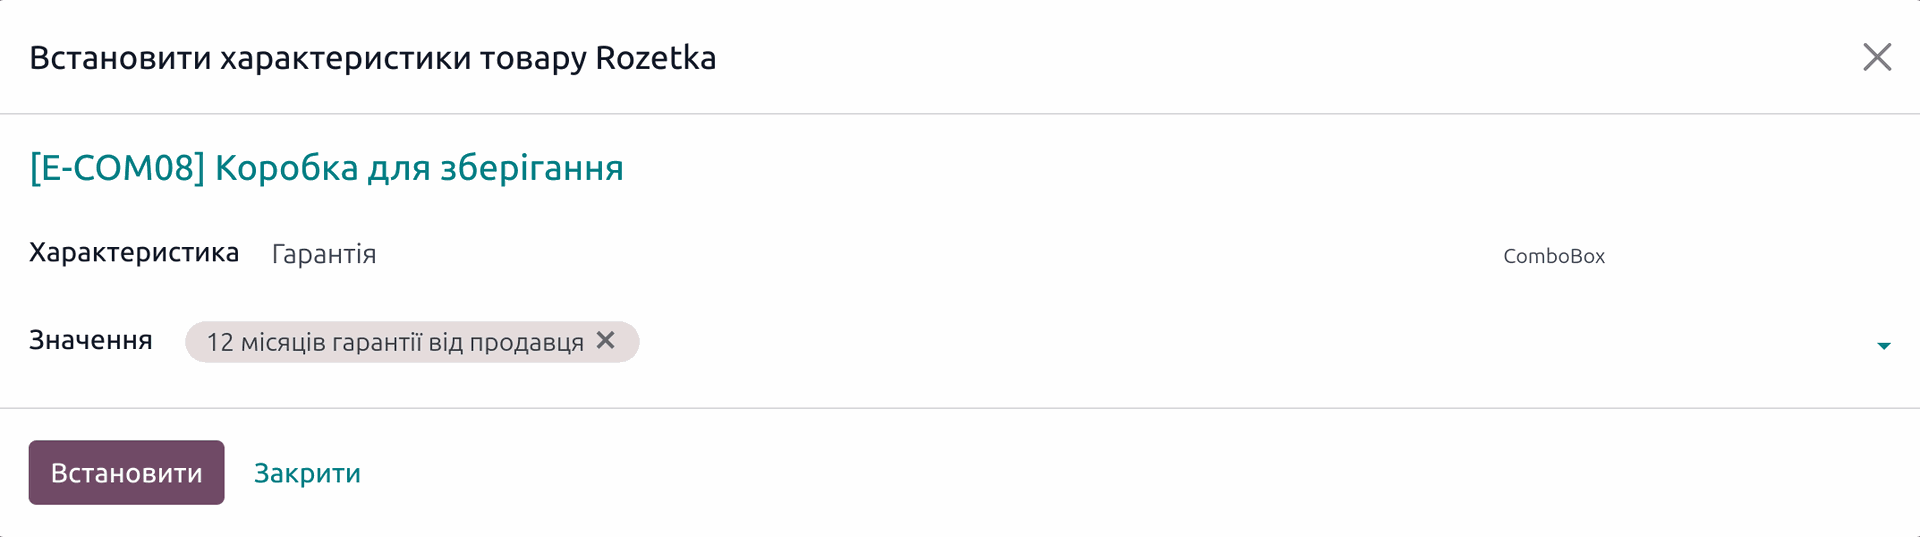This screenshot has width=1920, height=537.
Task: Remove the 12 місяців гарантії tag
Action: coord(605,340)
